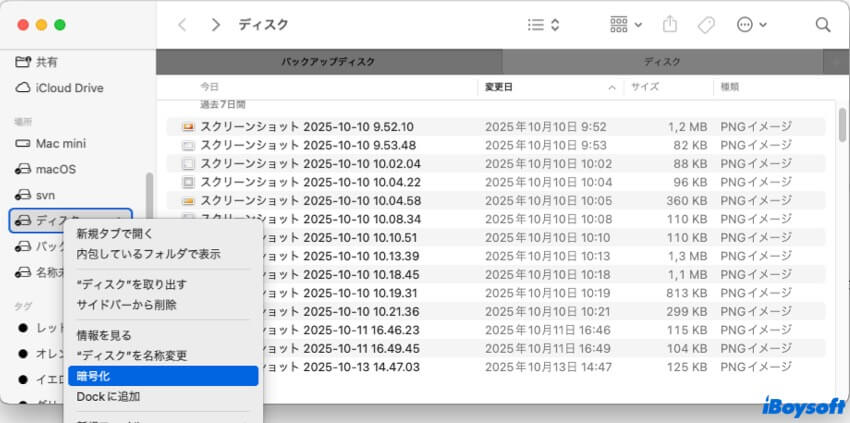Sort by 変更日 column header
850x423 pixels.
(498, 87)
